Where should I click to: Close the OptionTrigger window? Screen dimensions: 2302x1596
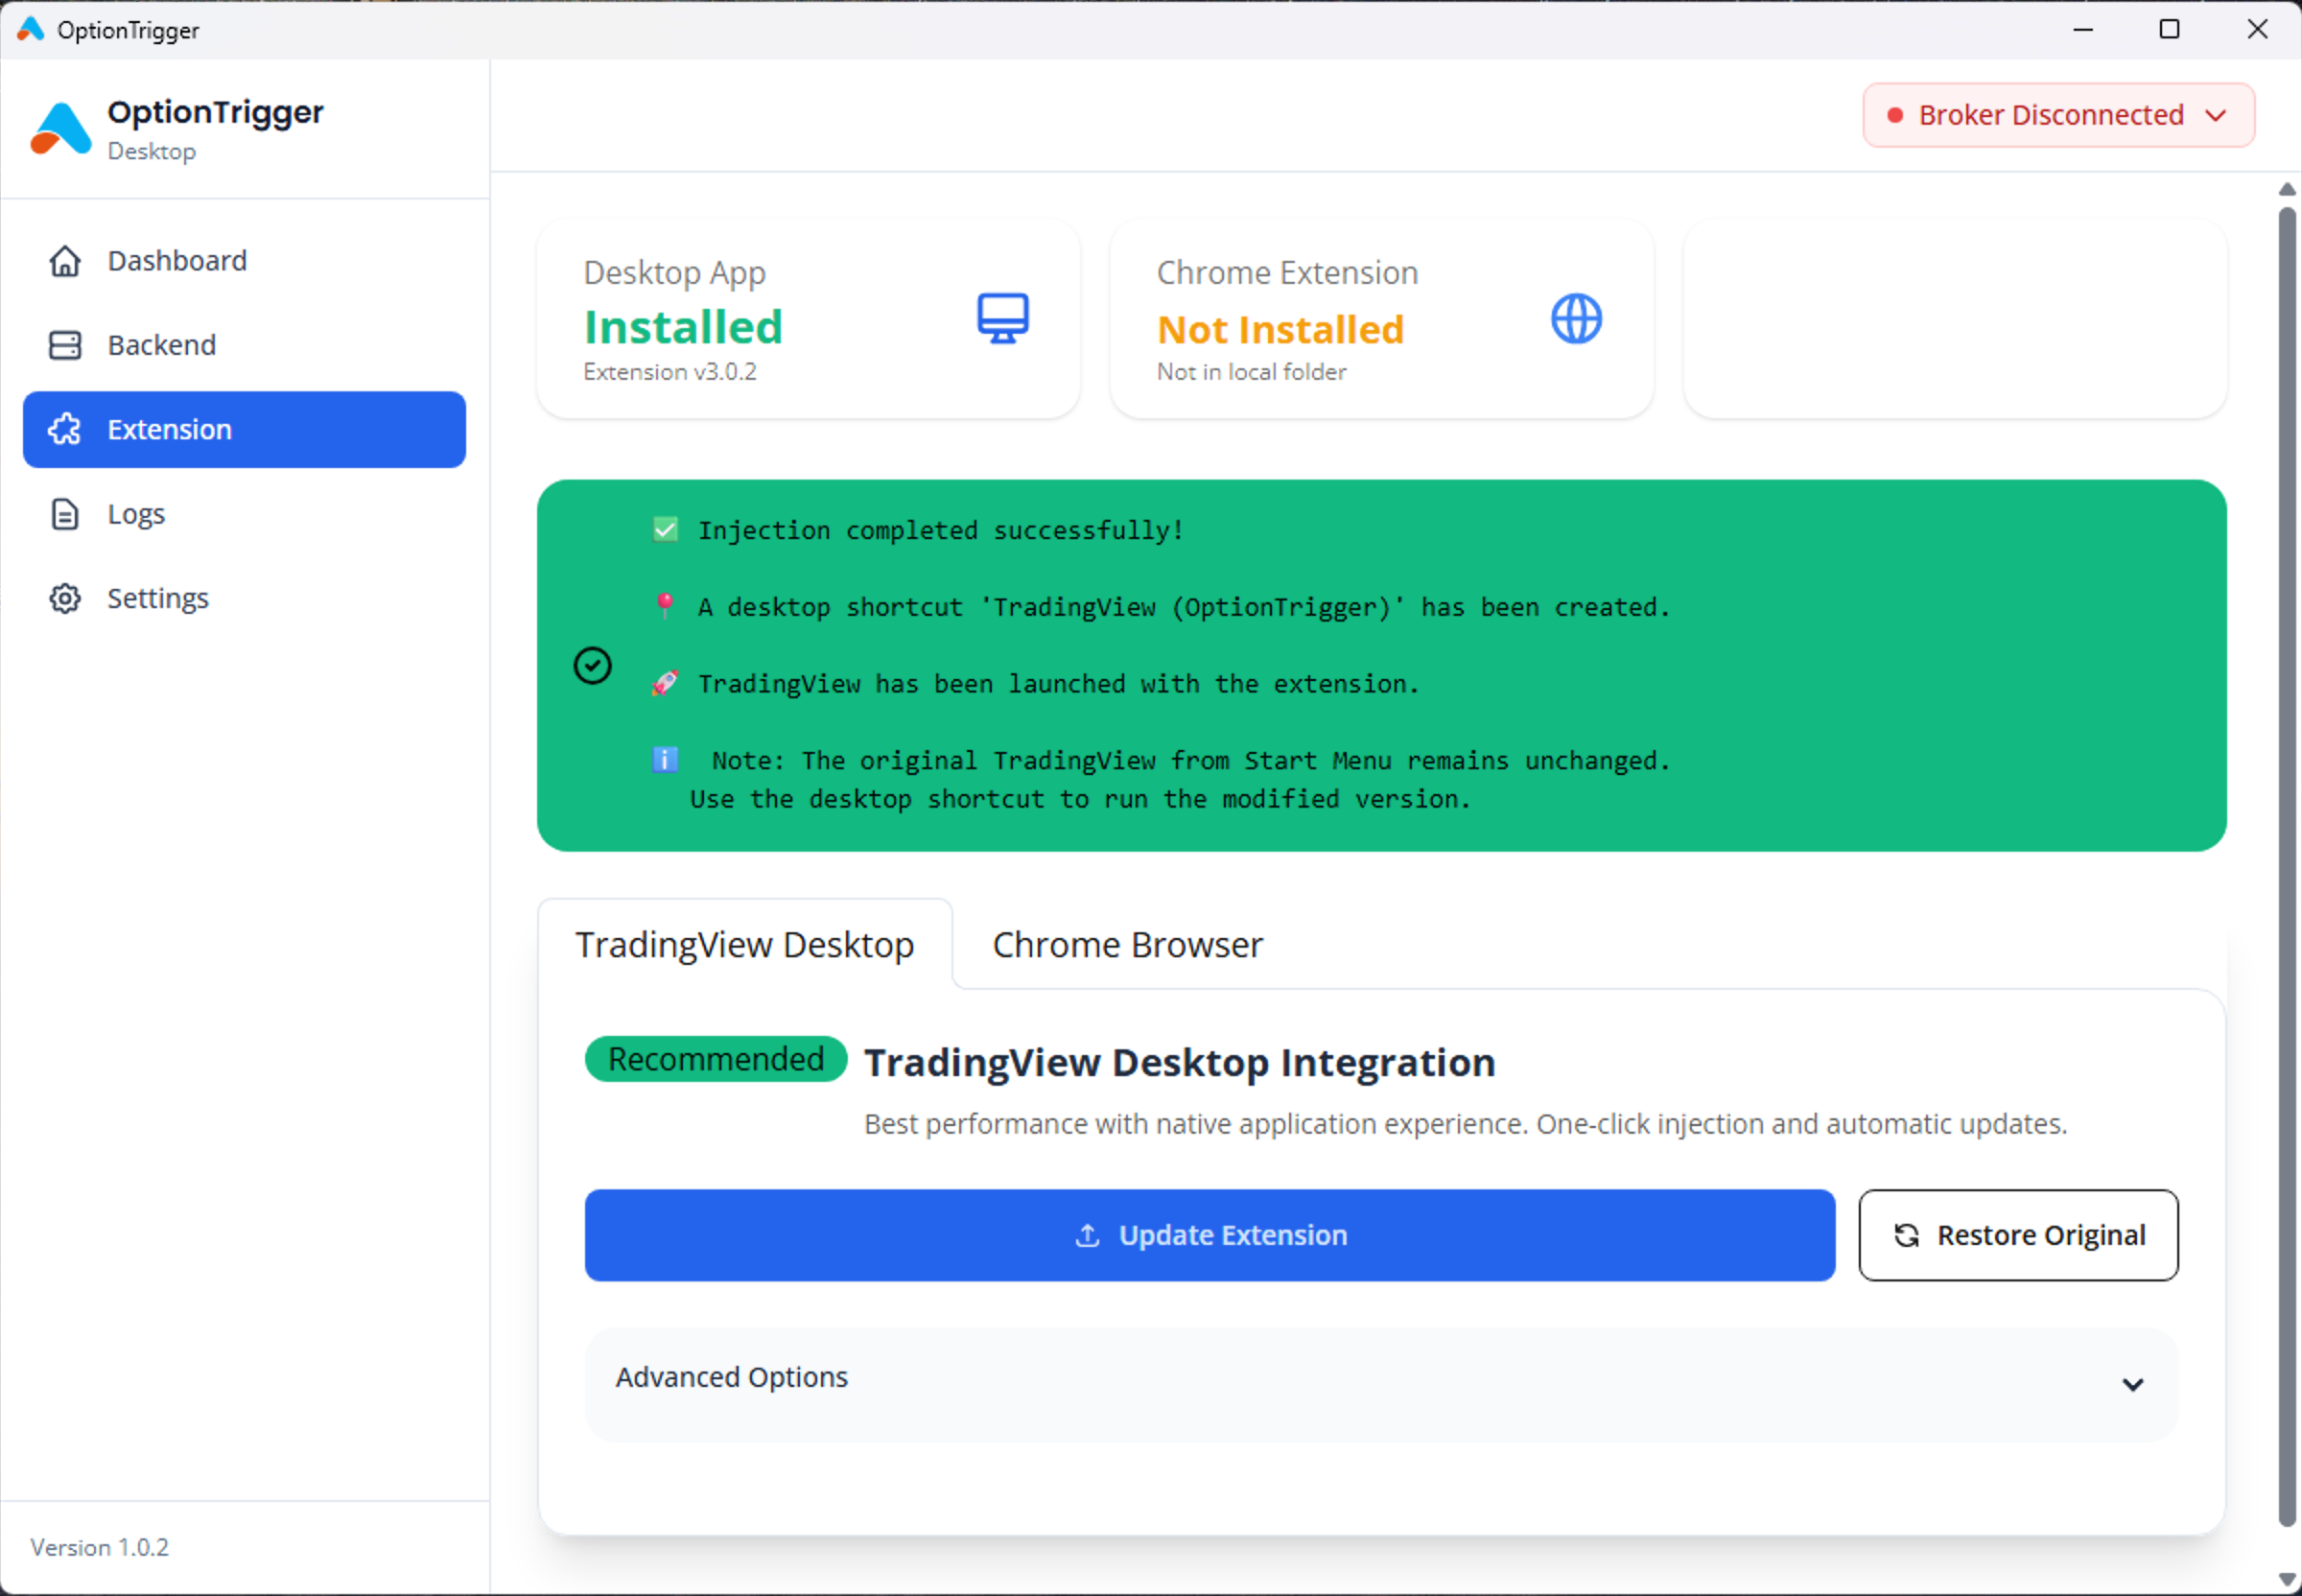(x=2257, y=29)
